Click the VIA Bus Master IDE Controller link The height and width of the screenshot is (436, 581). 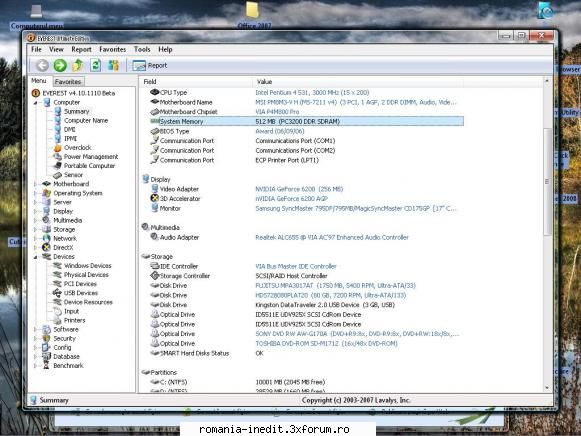(x=296, y=266)
